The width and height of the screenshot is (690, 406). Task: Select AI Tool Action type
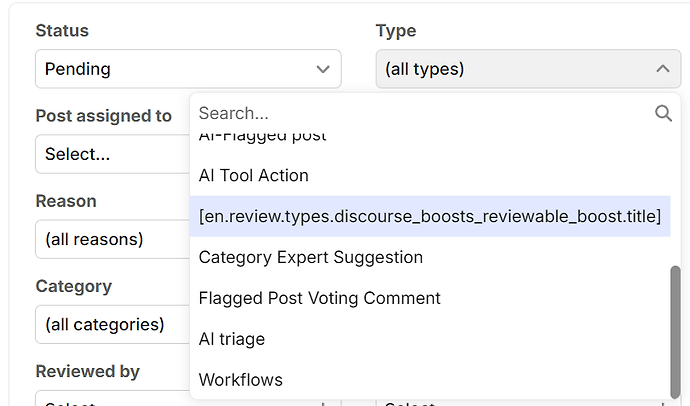(430, 176)
